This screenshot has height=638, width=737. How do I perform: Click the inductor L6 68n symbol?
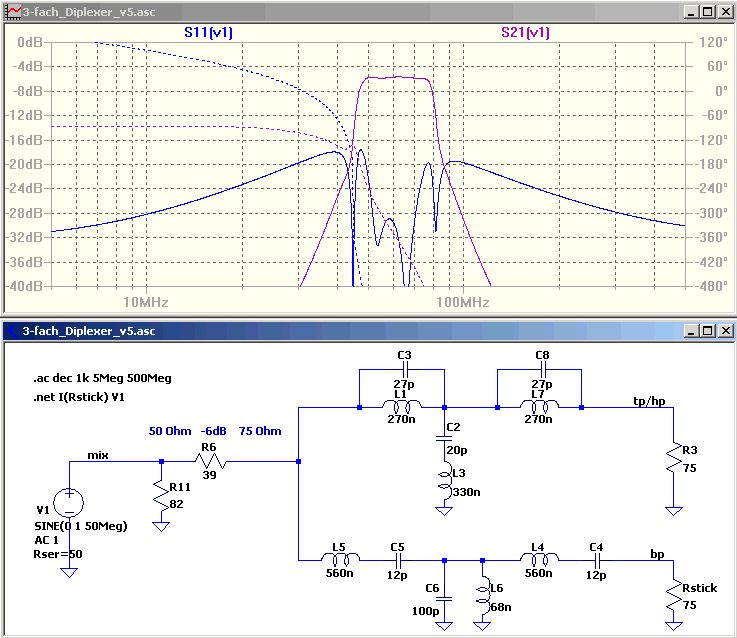click(x=483, y=589)
